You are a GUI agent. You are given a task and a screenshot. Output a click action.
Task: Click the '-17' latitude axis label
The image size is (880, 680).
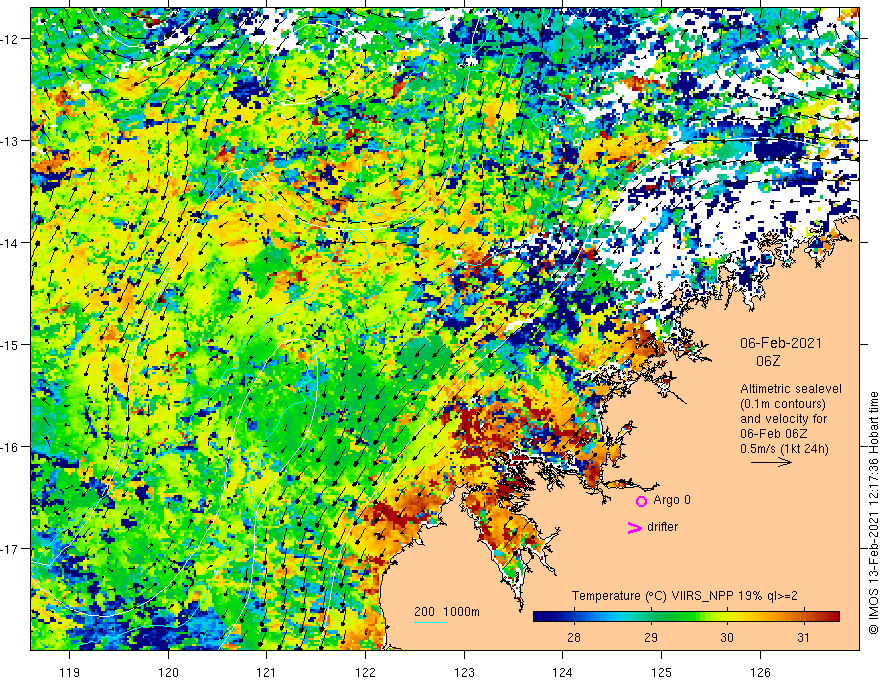coord(11,548)
